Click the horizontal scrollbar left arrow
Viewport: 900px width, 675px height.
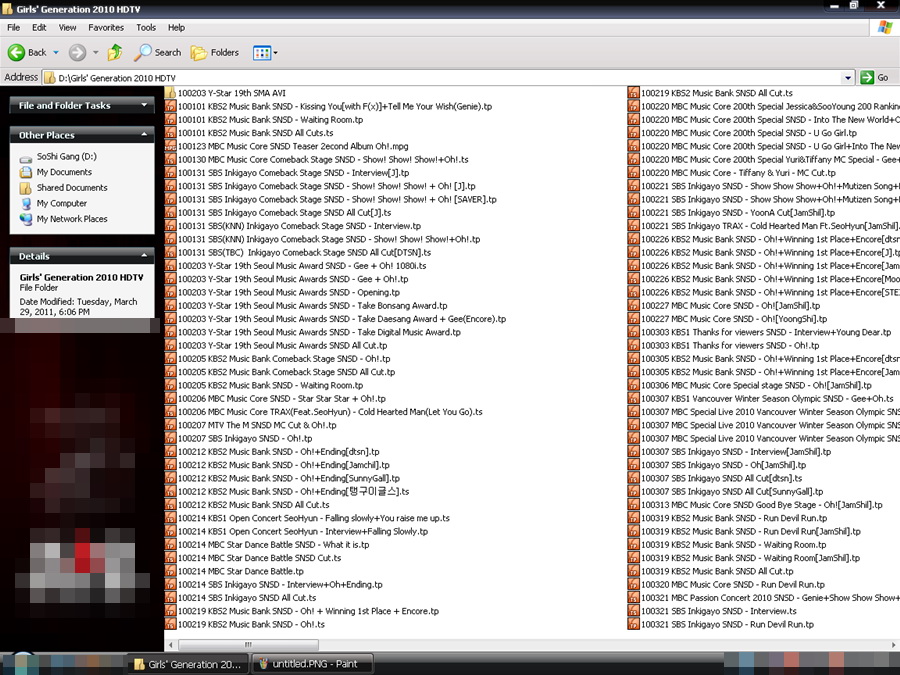point(170,645)
